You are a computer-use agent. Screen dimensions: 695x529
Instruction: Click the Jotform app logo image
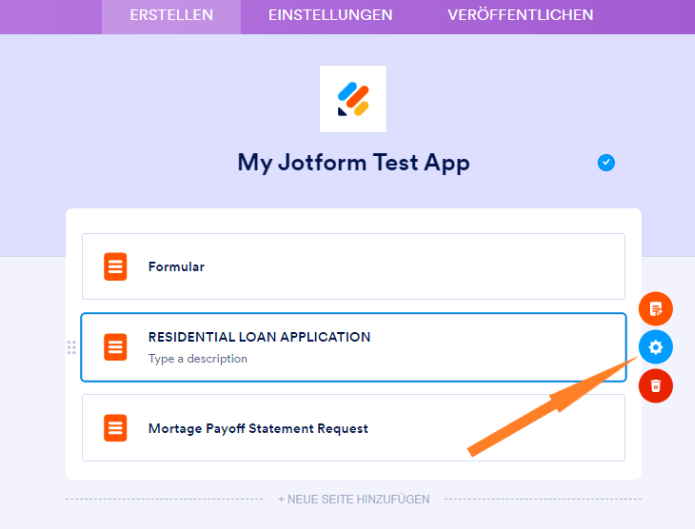[353, 99]
